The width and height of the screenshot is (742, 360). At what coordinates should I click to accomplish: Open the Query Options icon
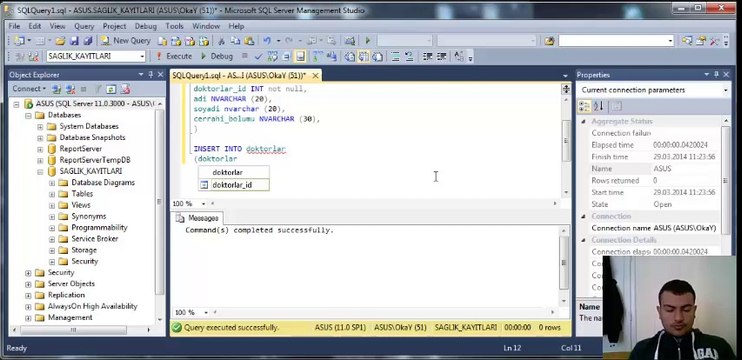coord(286,56)
